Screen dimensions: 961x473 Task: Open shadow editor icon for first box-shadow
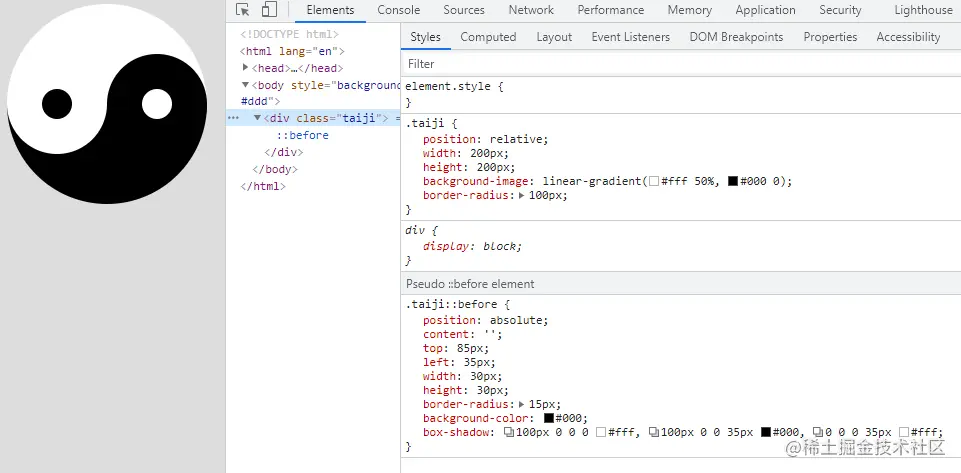tap(509, 433)
